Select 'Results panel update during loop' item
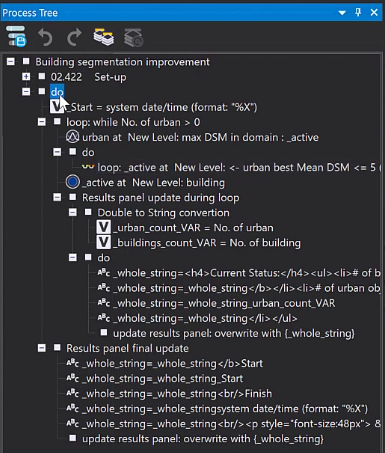This screenshot has width=385, height=453. click(x=161, y=197)
